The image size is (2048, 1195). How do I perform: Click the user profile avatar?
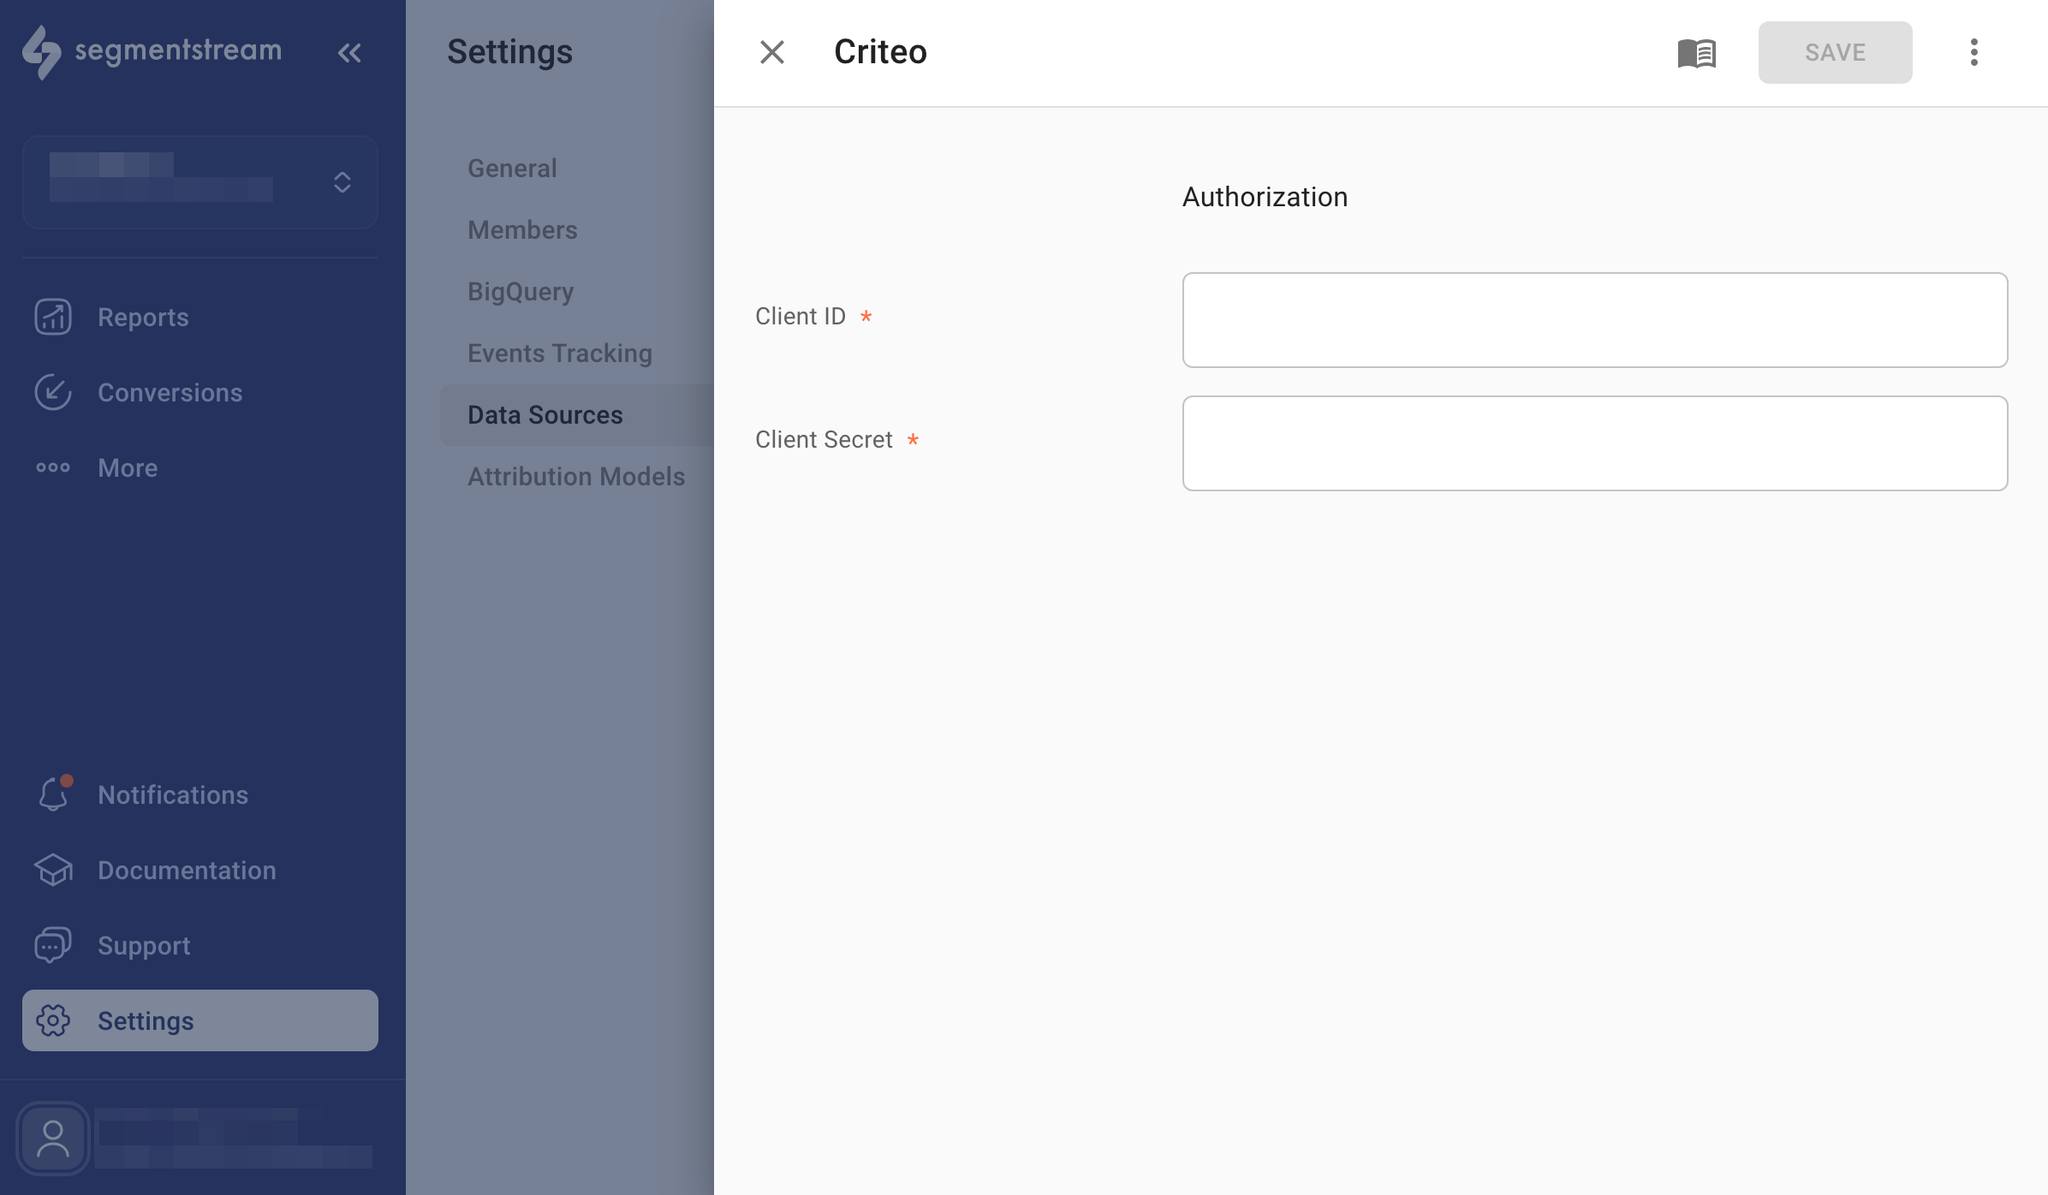point(53,1138)
